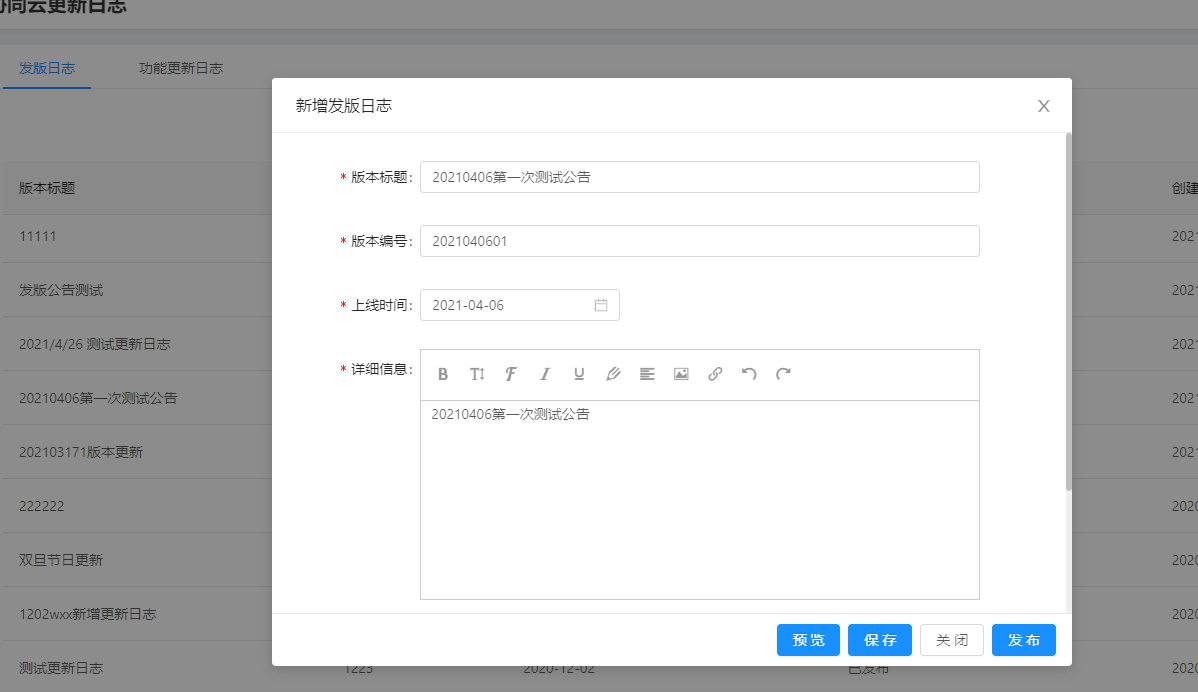This screenshot has height=692, width=1198.
Task: Close the 新增发版日志 dialog with X
Action: point(1044,106)
